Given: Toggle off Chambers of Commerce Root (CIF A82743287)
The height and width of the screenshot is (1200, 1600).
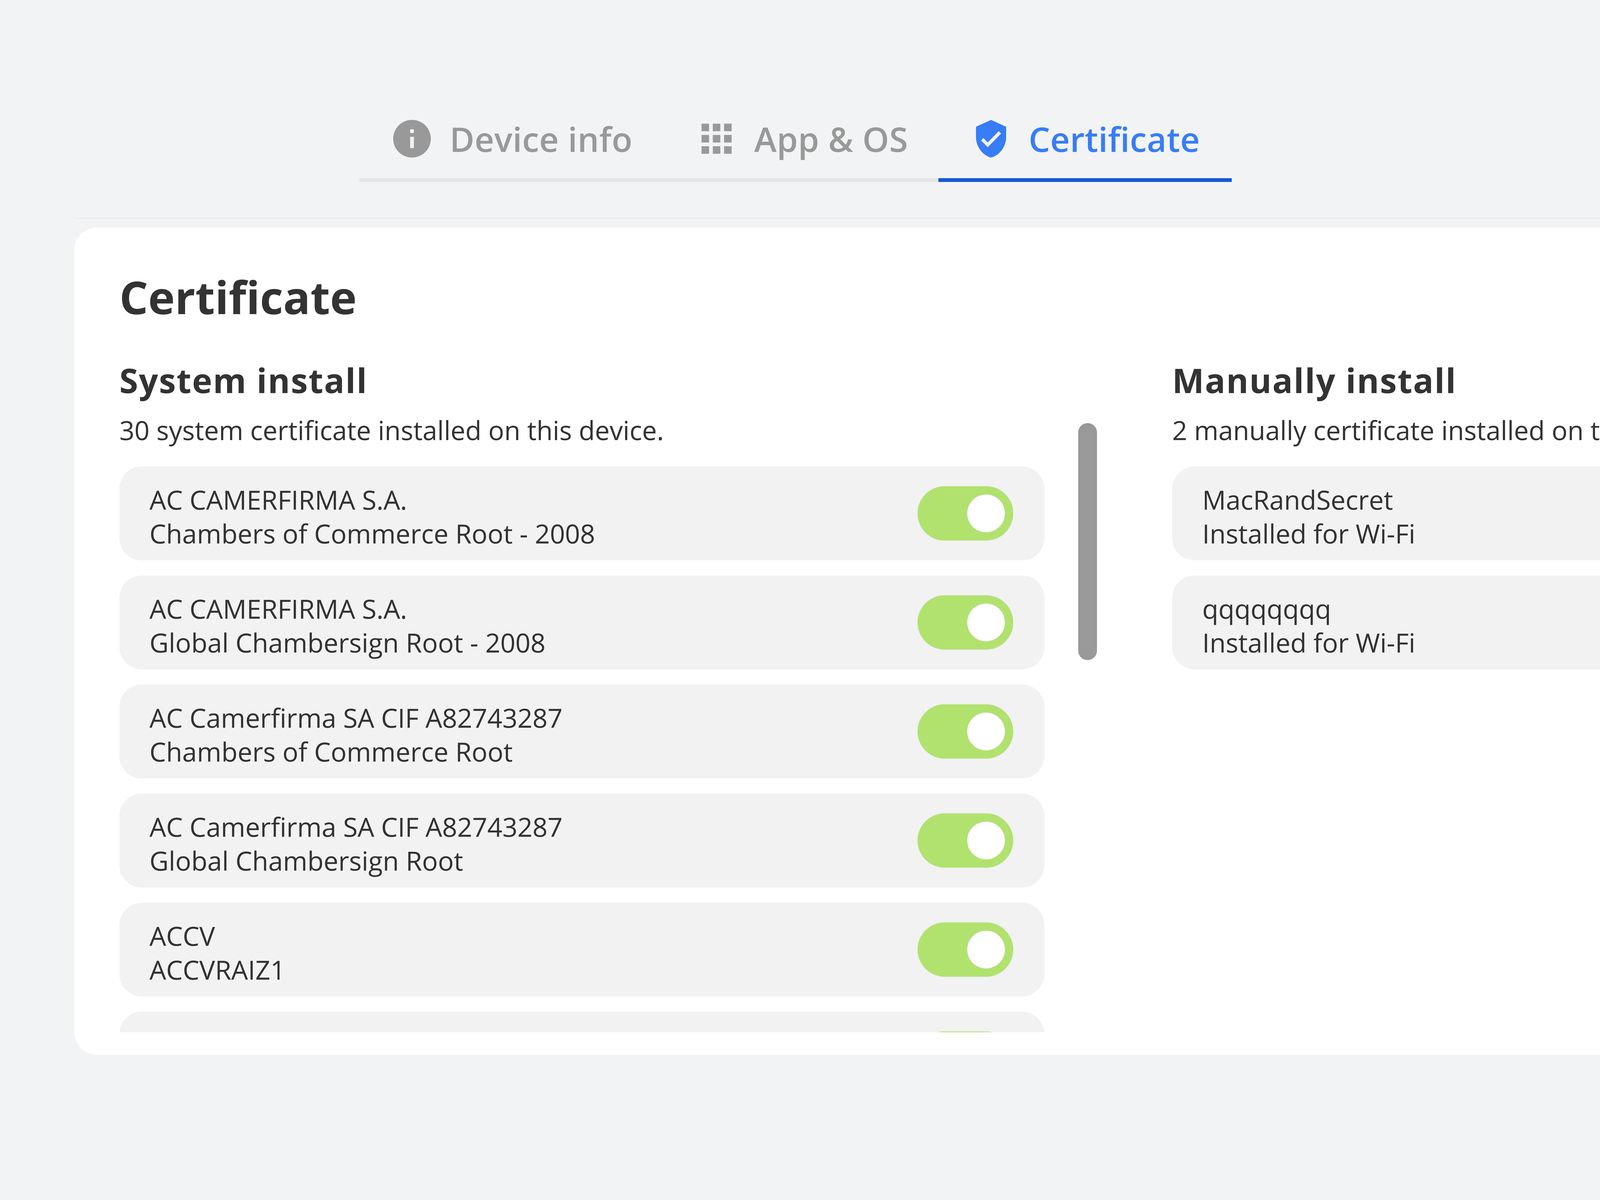Looking at the screenshot, I should point(965,732).
